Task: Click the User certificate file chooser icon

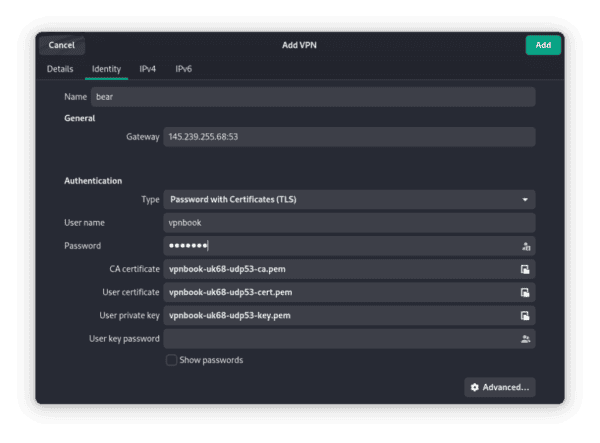Action: pos(524,292)
